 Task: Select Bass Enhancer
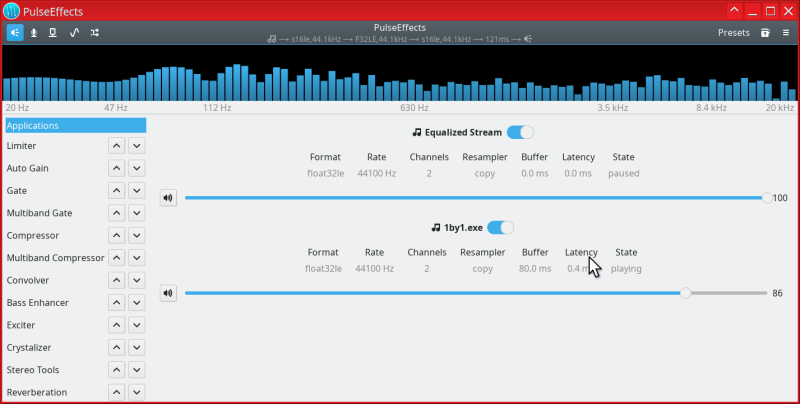37,303
